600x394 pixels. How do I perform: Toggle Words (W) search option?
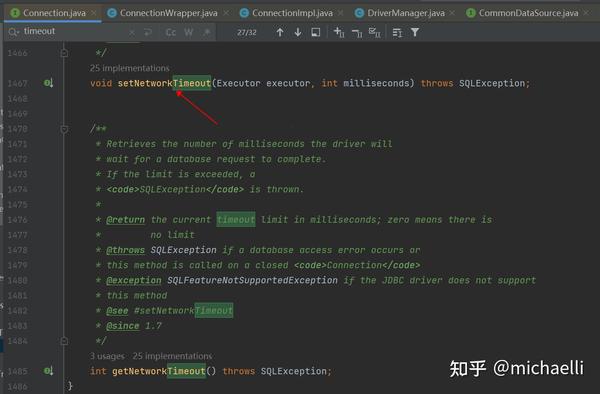[x=189, y=33]
